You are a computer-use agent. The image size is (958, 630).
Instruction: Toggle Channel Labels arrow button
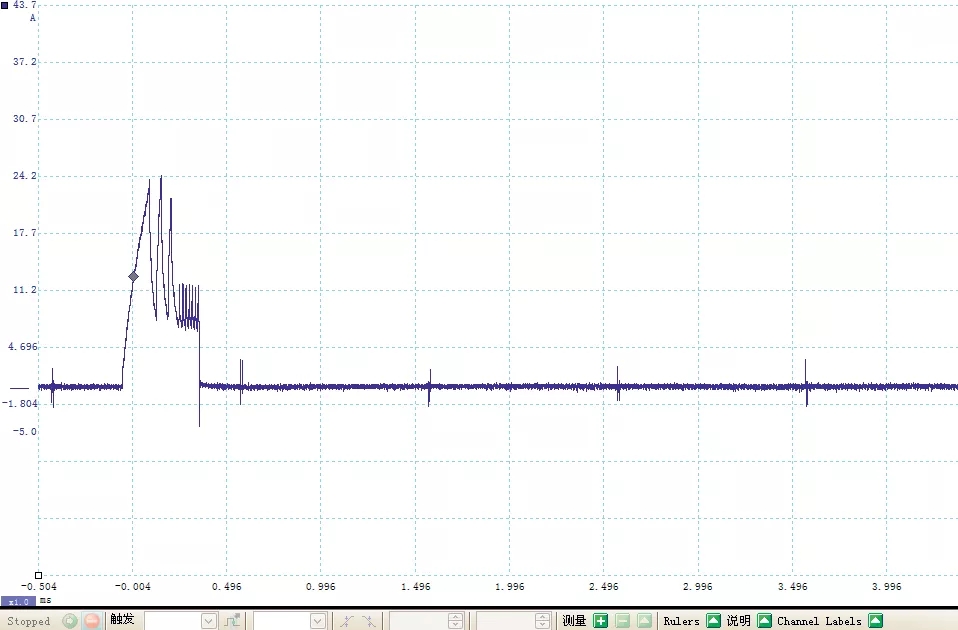click(x=876, y=621)
